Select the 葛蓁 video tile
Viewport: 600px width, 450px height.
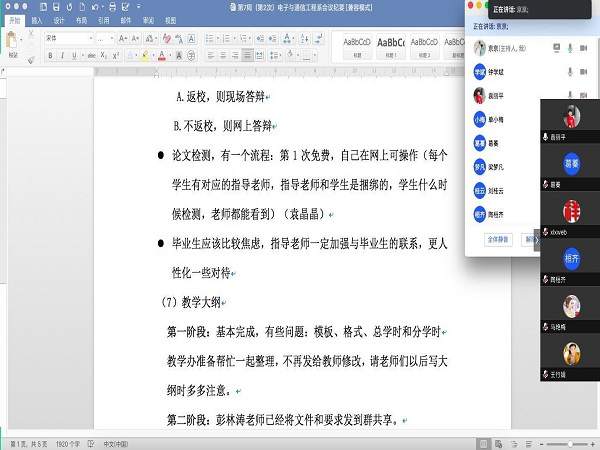point(570,169)
